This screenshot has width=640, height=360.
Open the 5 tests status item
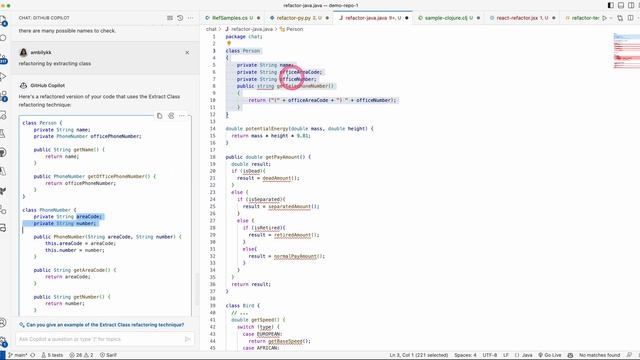[x=52, y=355]
